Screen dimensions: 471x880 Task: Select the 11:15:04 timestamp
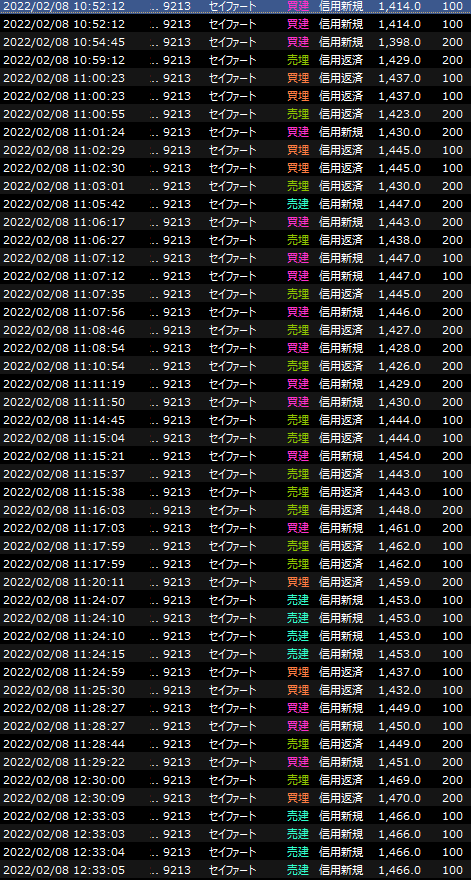[x=64, y=437]
